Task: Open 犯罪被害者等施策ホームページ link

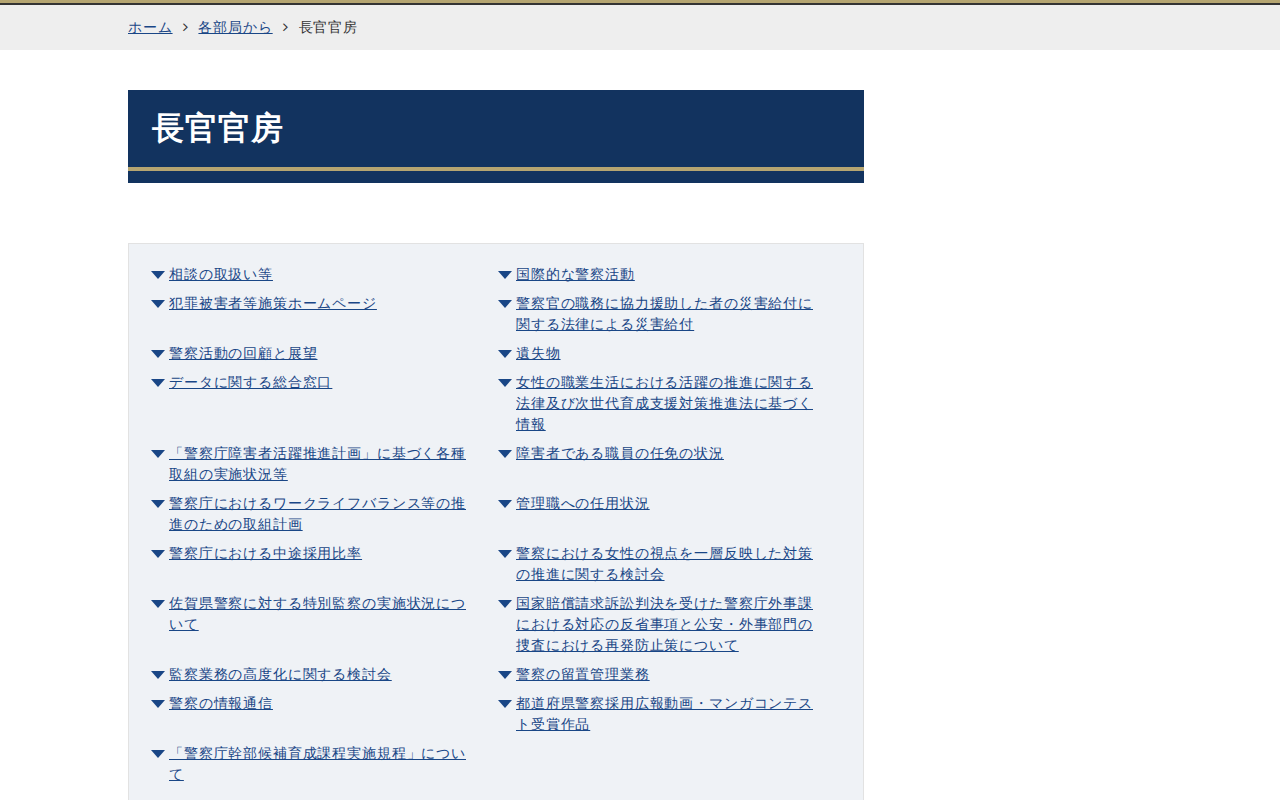Action: click(273, 303)
